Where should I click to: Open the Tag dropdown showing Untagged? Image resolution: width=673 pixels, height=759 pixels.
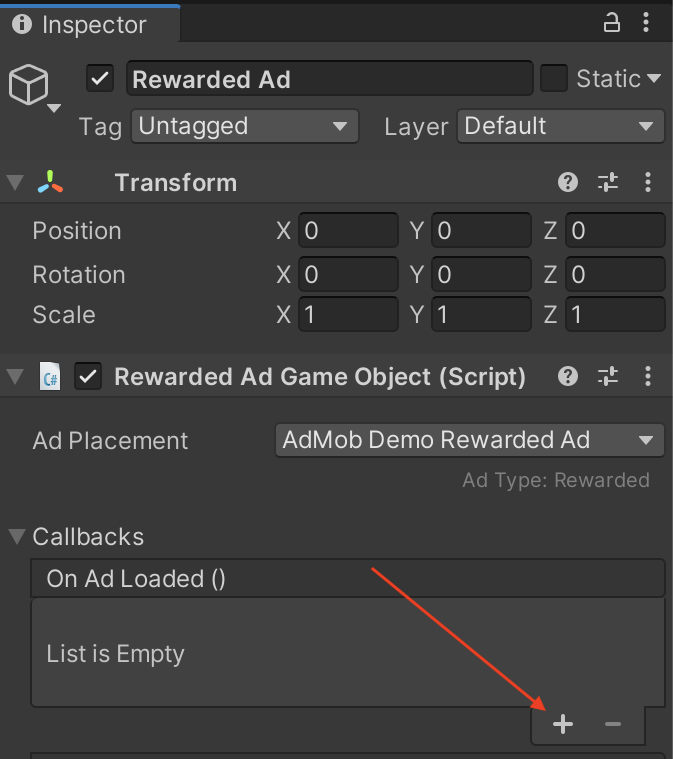point(245,126)
